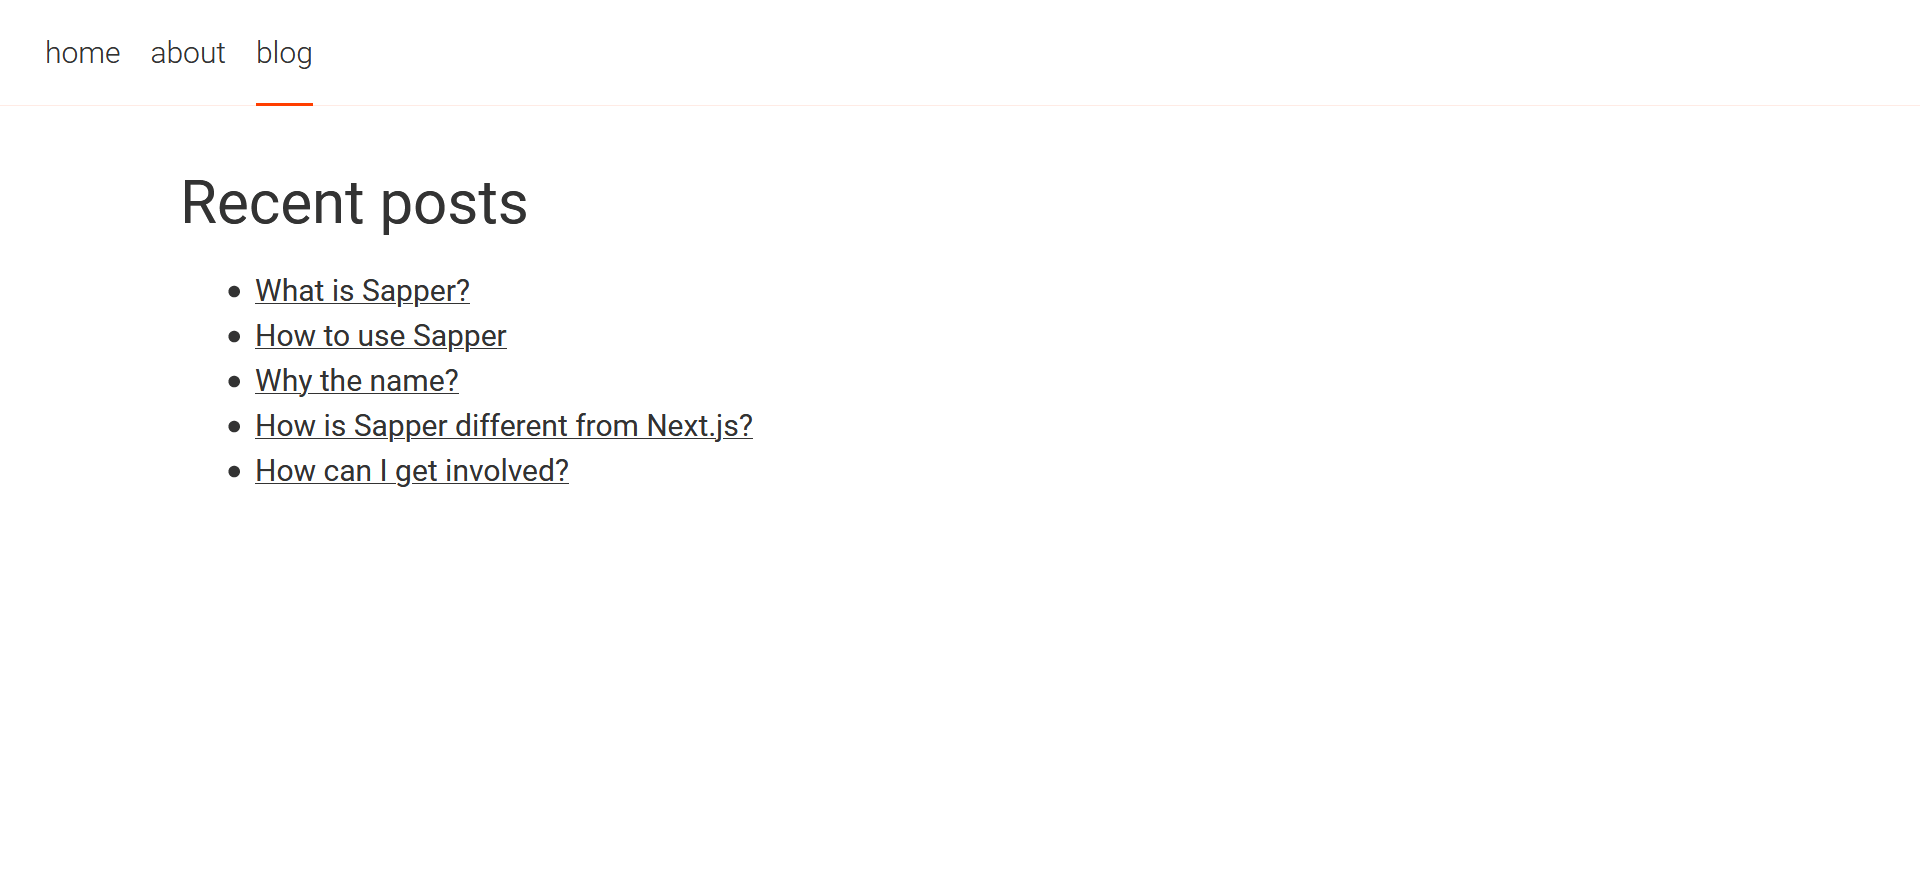Viewport: 1920px width, 873px height.
Task: Select the blog tab in navigation
Action: pyautogui.click(x=284, y=53)
